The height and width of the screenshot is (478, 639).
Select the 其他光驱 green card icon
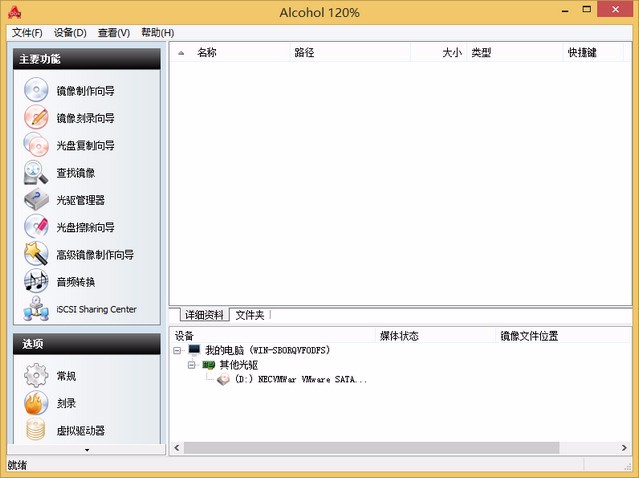209,364
